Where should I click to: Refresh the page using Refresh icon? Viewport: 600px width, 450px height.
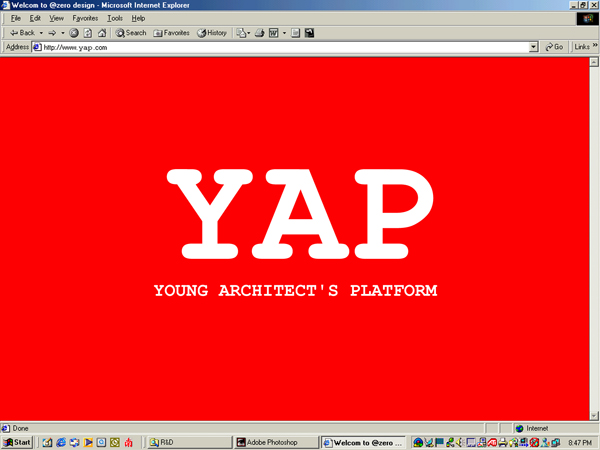point(88,33)
